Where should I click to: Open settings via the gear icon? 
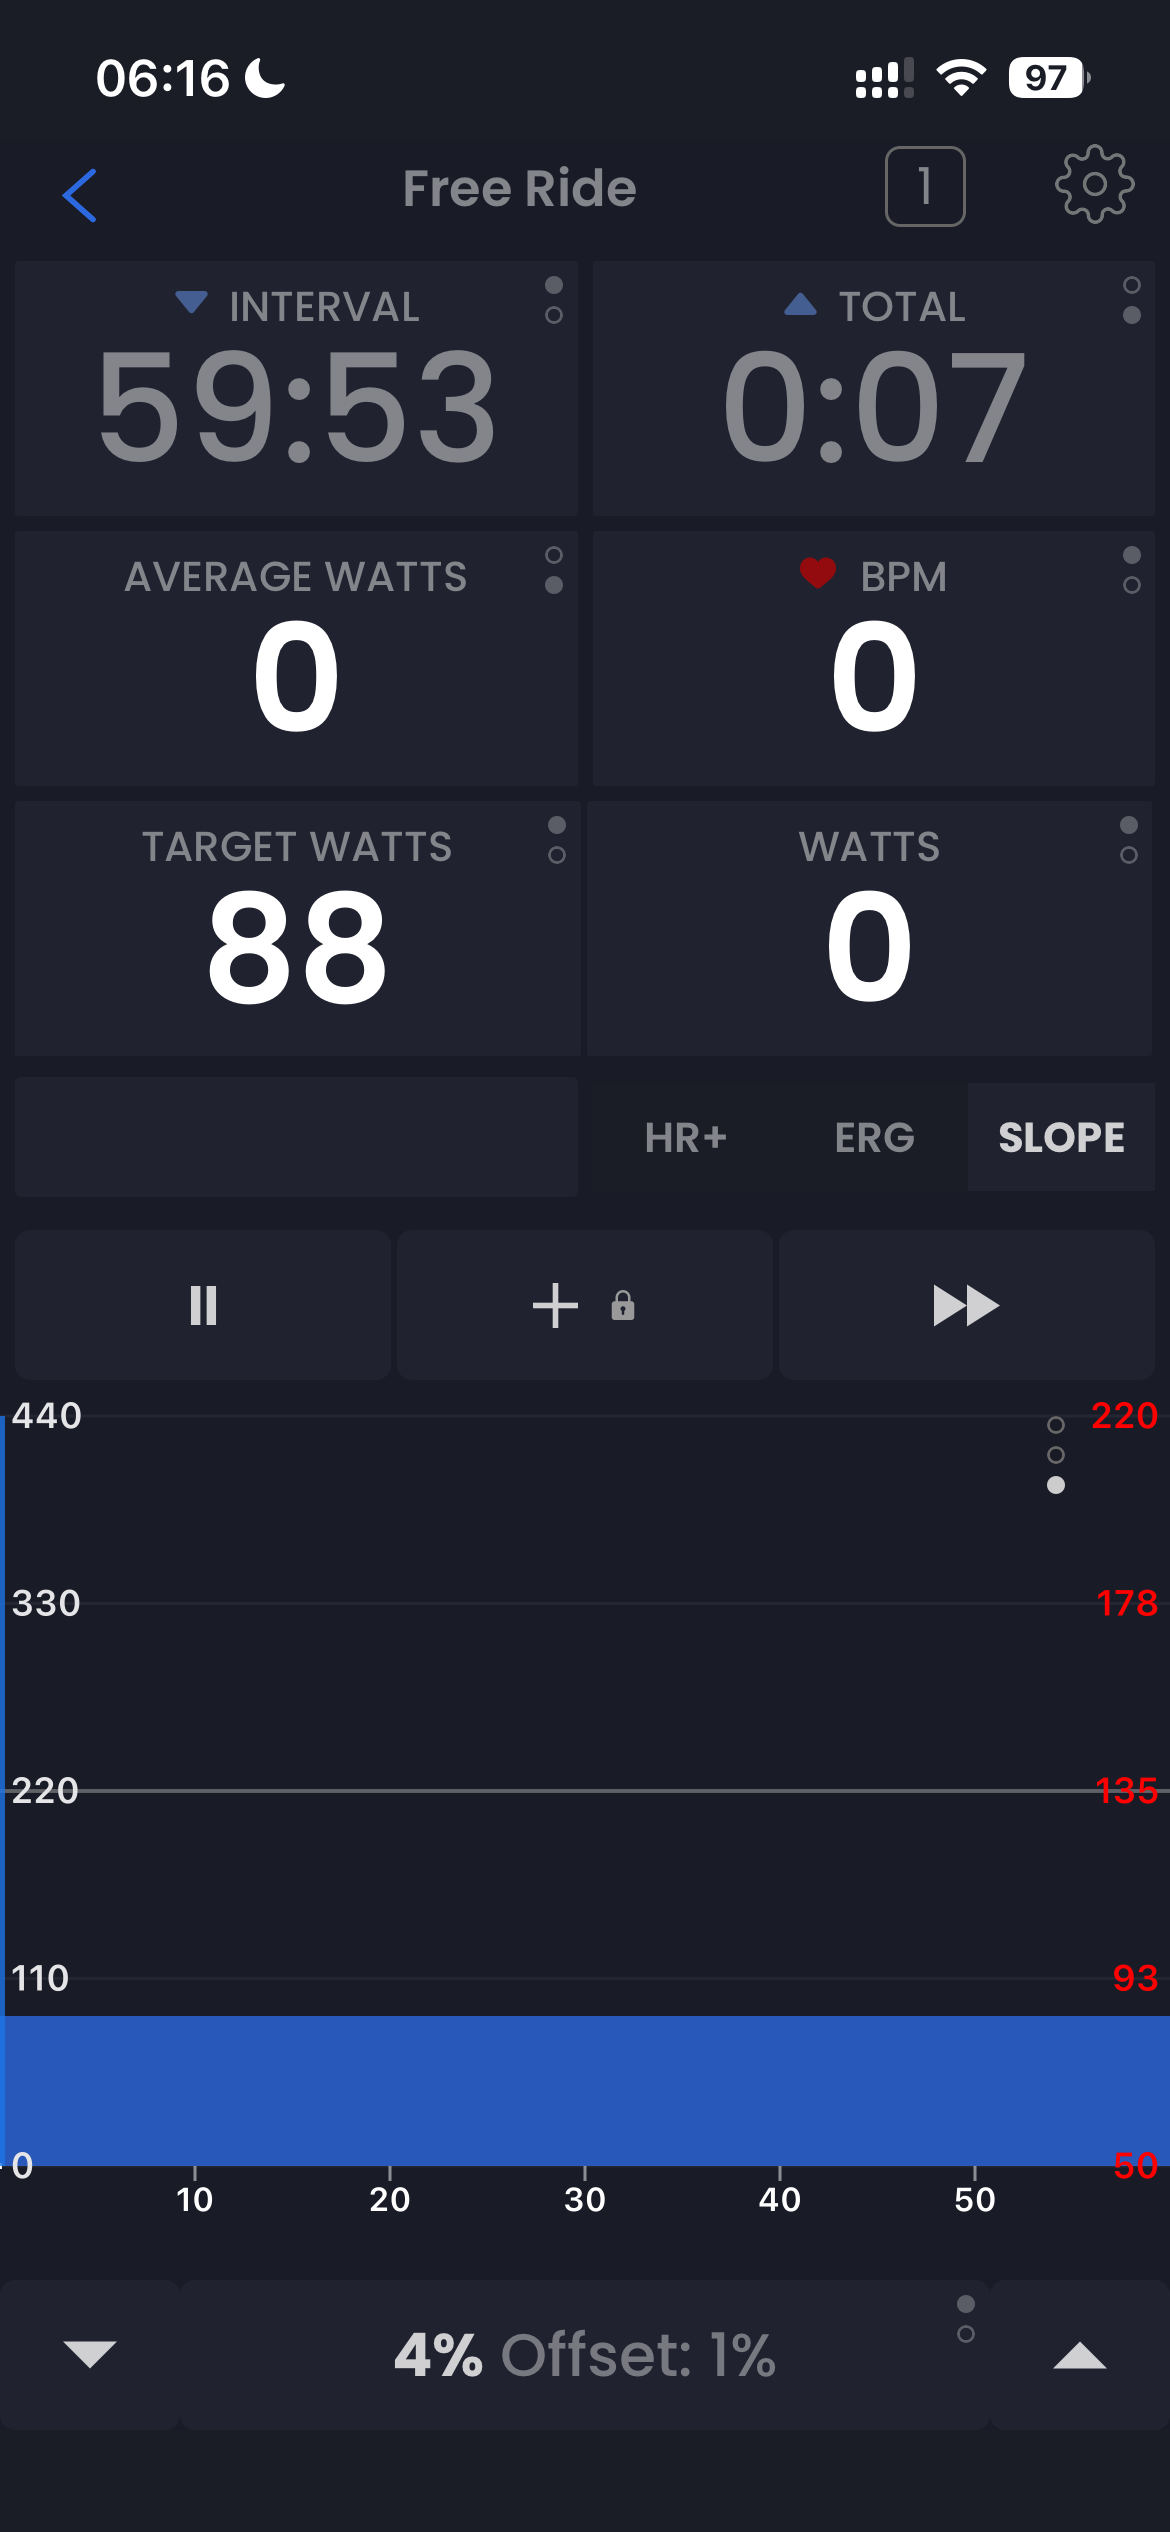(1094, 185)
